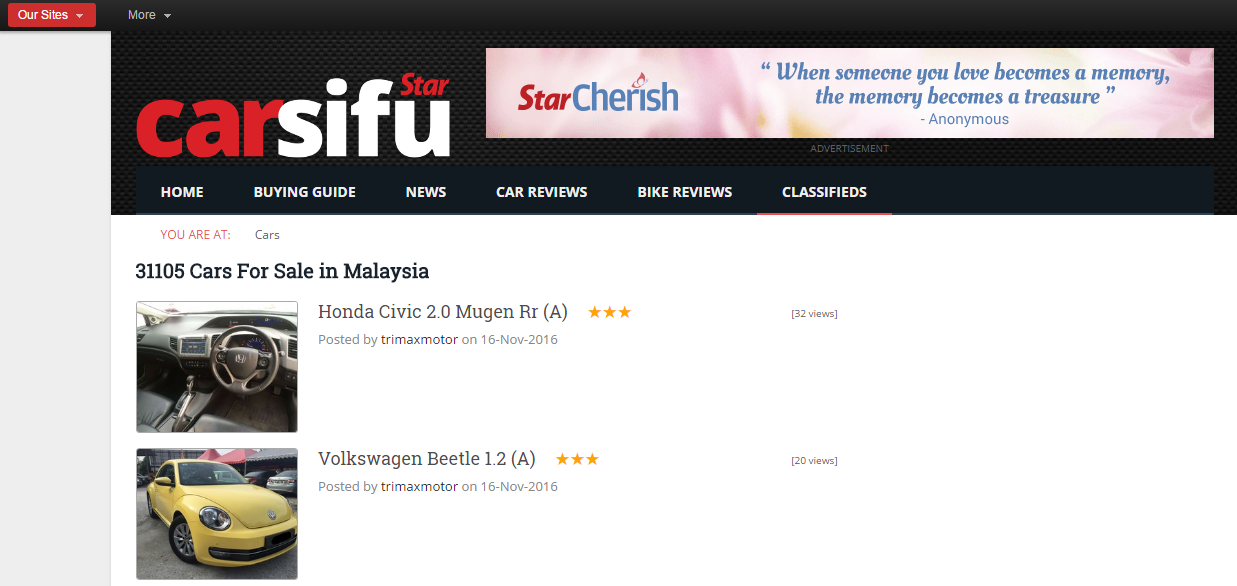The width and height of the screenshot is (1237, 586).
Task: Click the StarCherish logo in banner
Action: (x=598, y=96)
